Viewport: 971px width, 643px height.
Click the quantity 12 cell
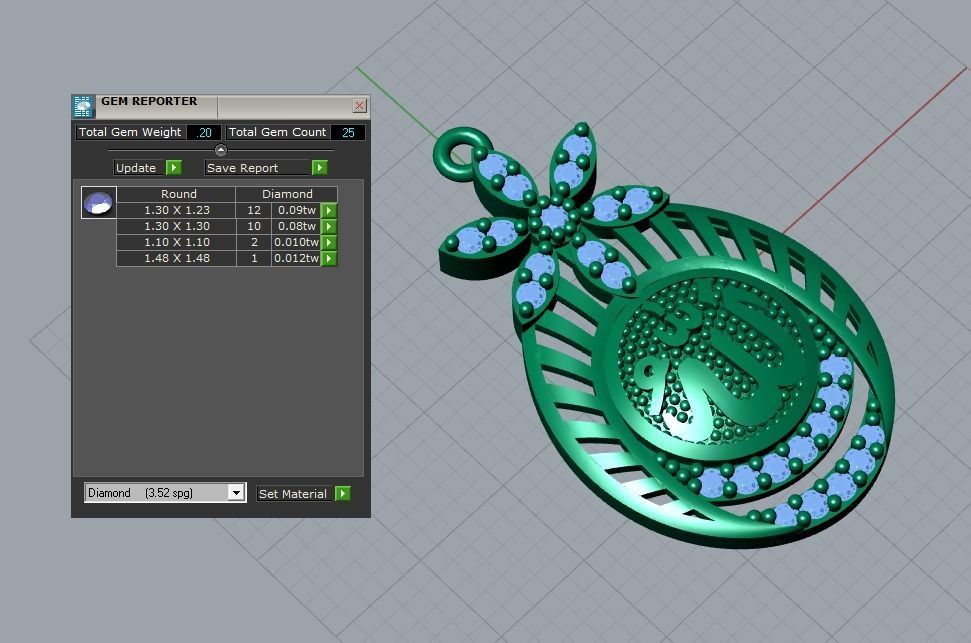coord(254,211)
